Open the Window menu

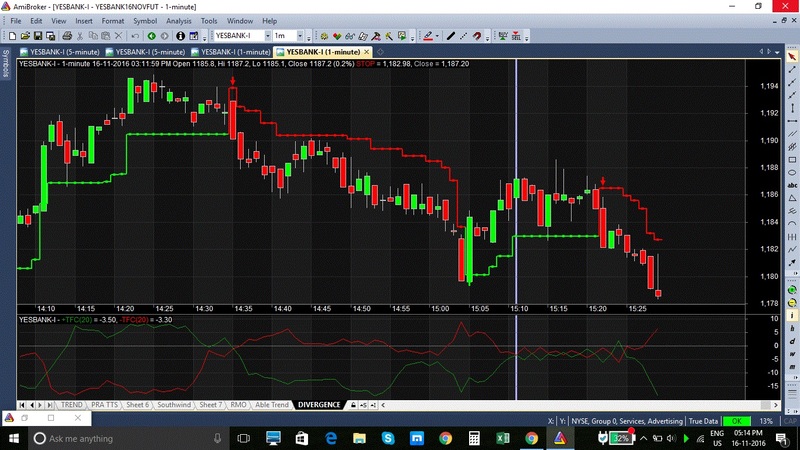click(240, 21)
